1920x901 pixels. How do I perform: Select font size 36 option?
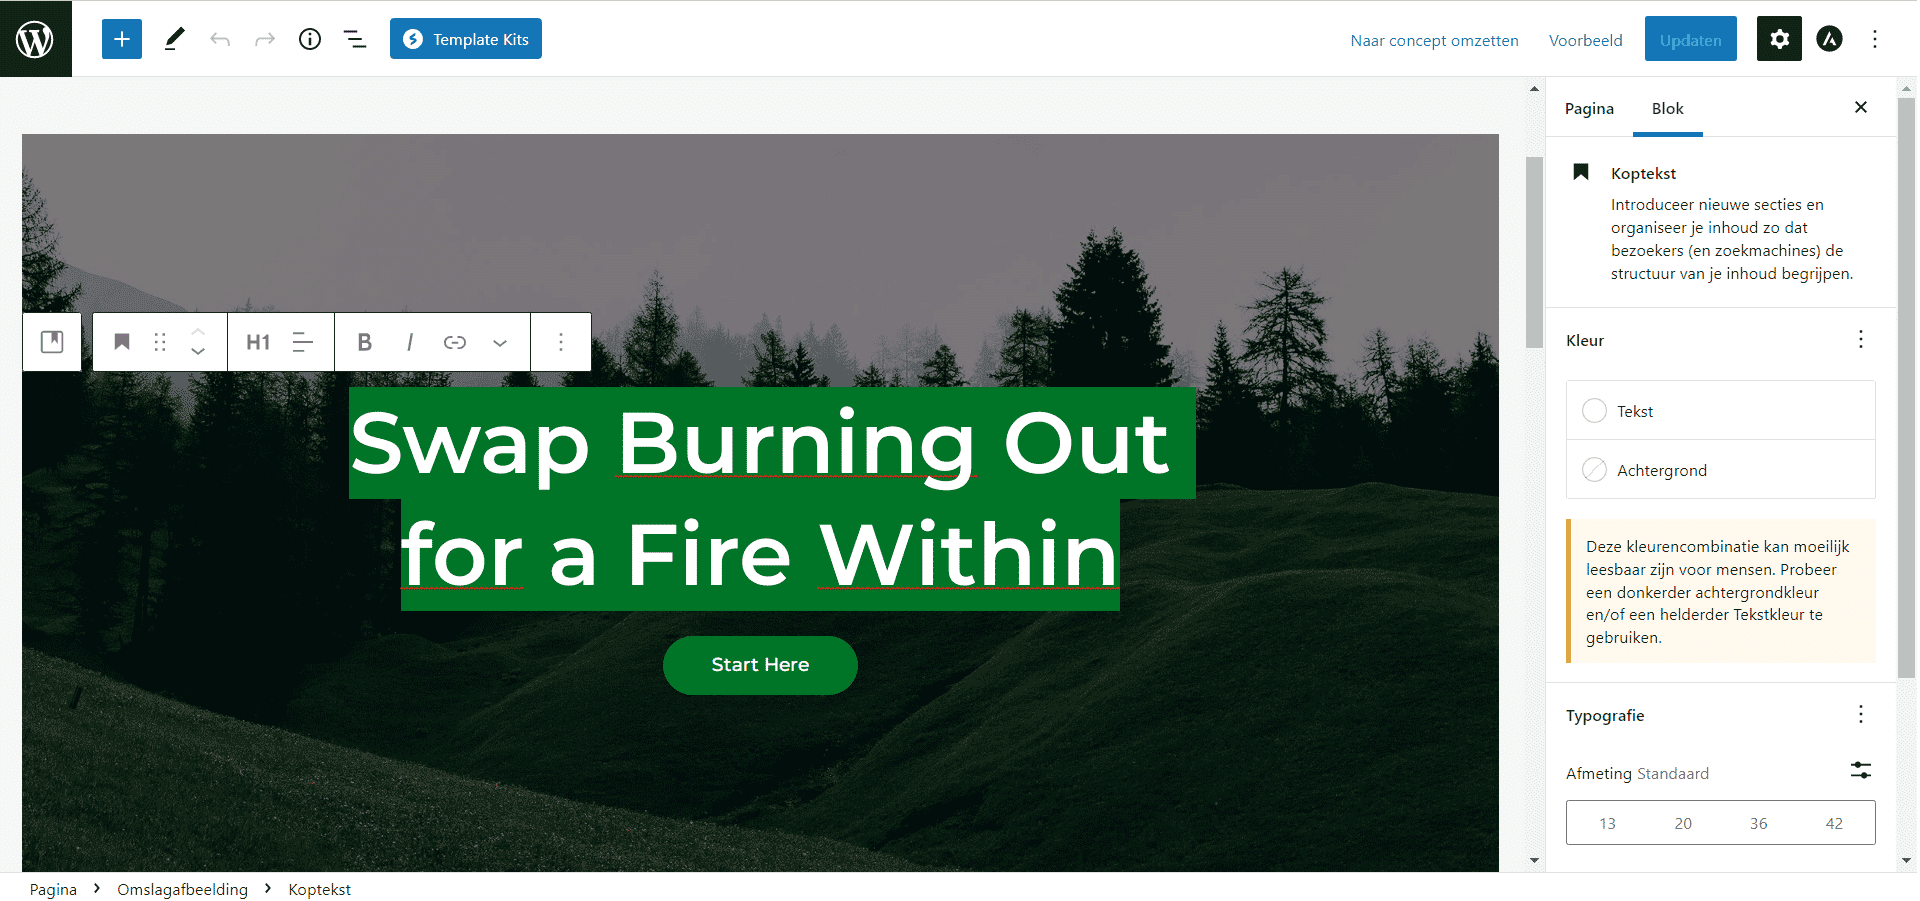click(x=1758, y=823)
